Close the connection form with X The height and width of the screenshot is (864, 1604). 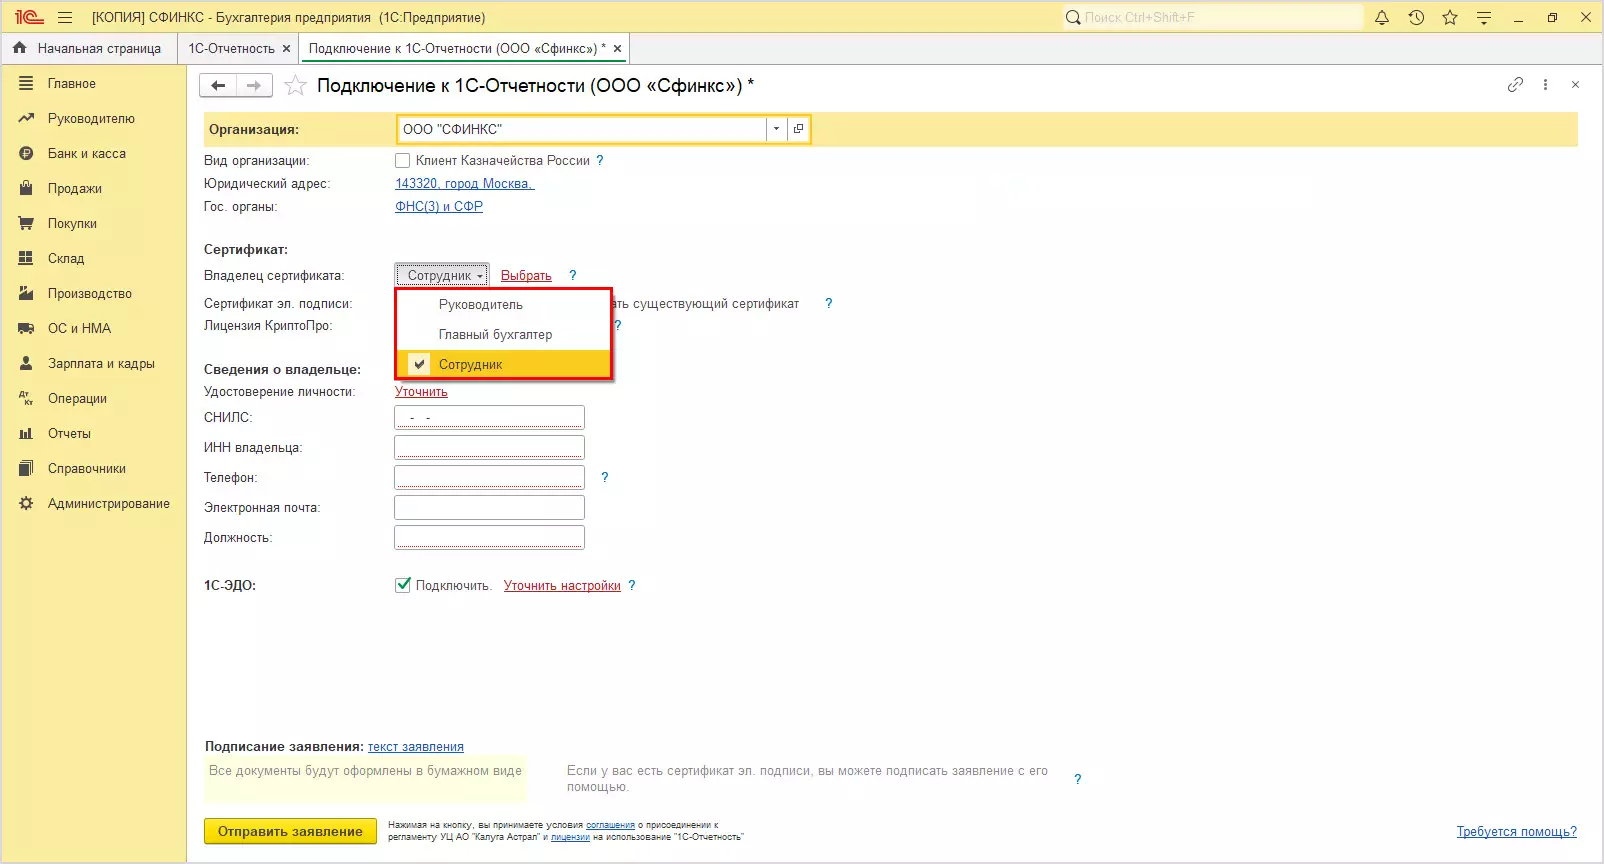[1575, 85]
